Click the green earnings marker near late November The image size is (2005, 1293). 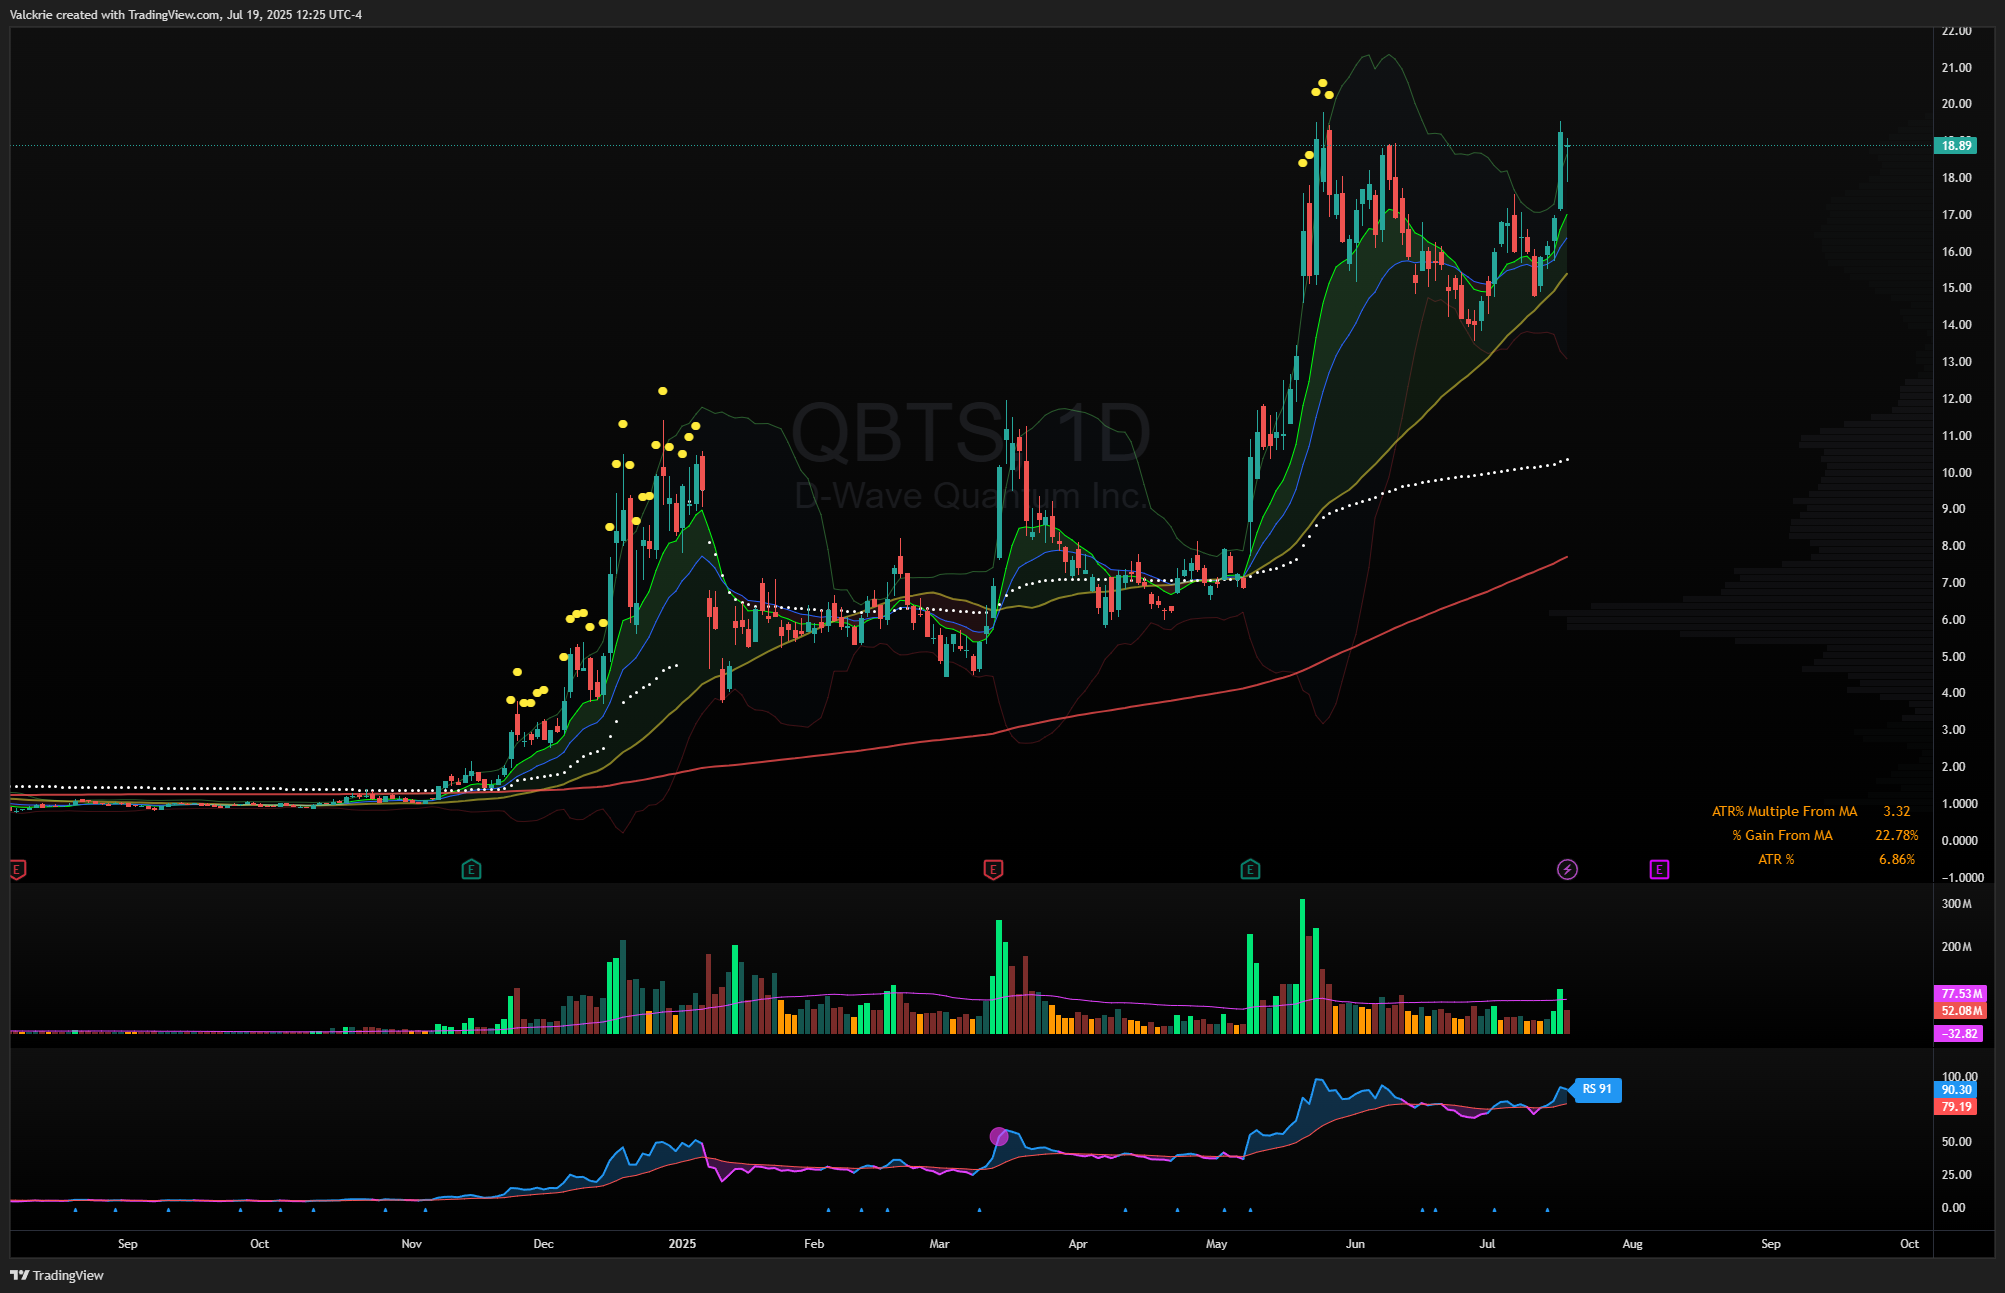pyautogui.click(x=471, y=869)
